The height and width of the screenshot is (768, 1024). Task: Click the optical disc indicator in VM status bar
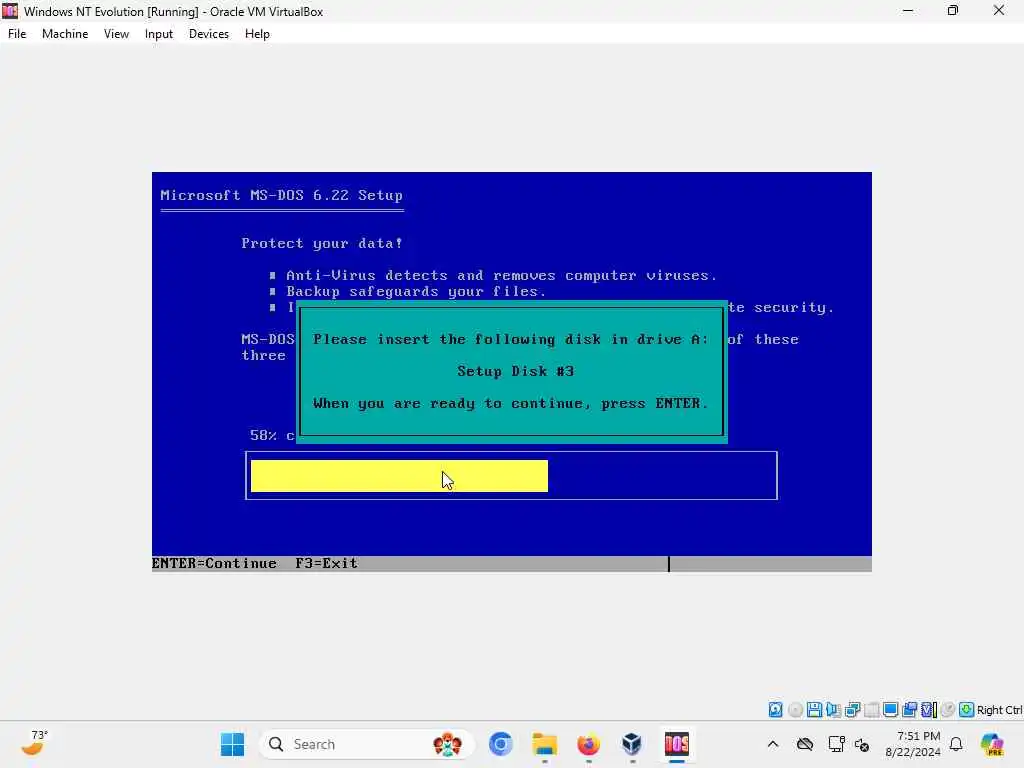pos(795,710)
